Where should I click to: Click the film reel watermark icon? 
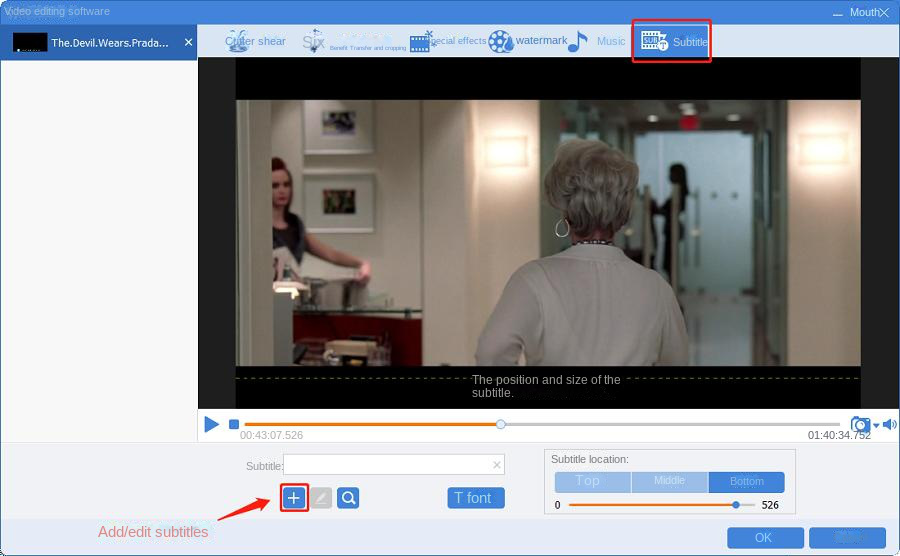501,41
